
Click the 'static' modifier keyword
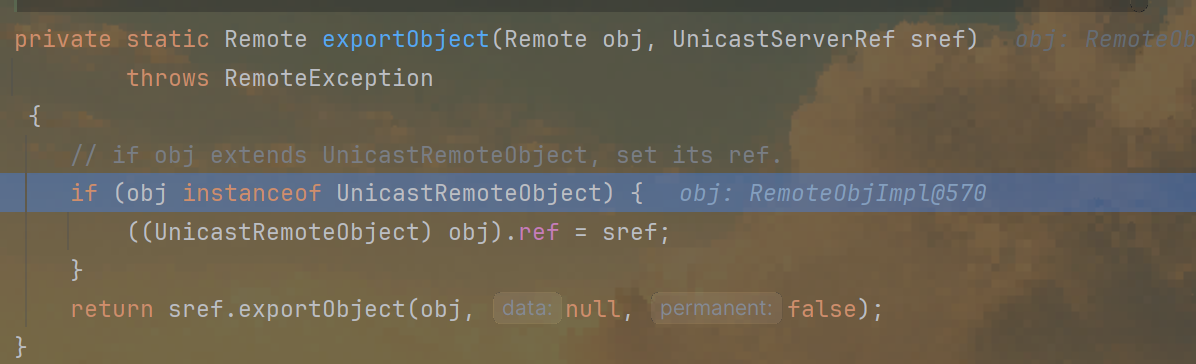tap(168, 40)
